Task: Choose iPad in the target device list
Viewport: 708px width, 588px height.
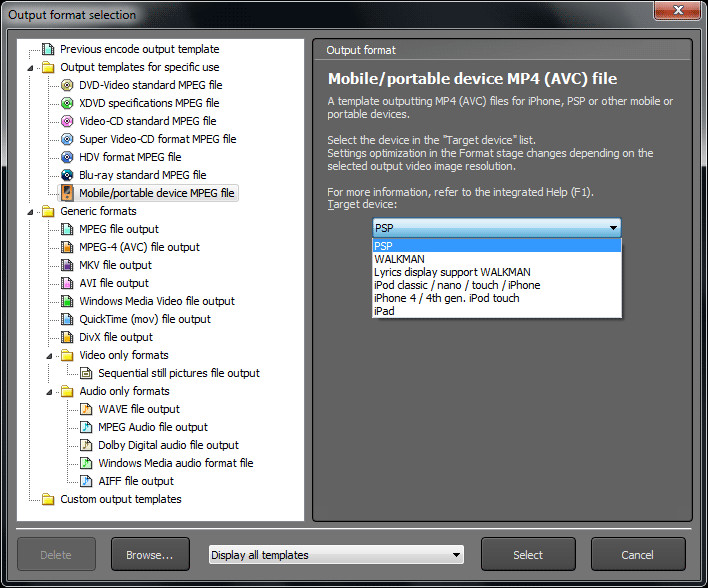Action: [x=497, y=311]
